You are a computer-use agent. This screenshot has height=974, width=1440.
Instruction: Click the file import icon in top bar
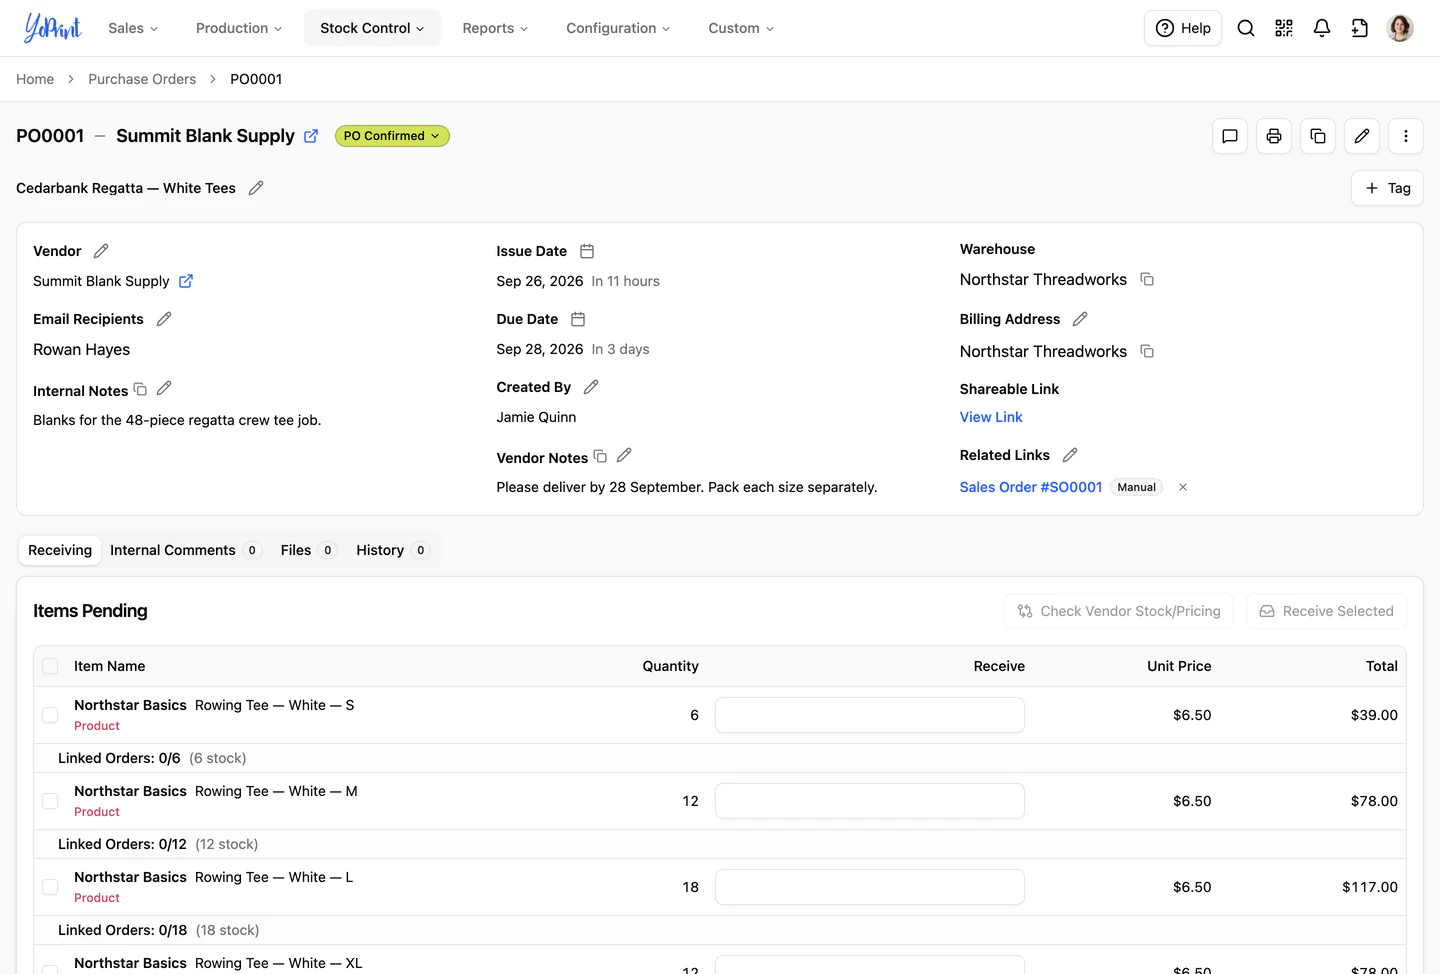coord(1360,28)
